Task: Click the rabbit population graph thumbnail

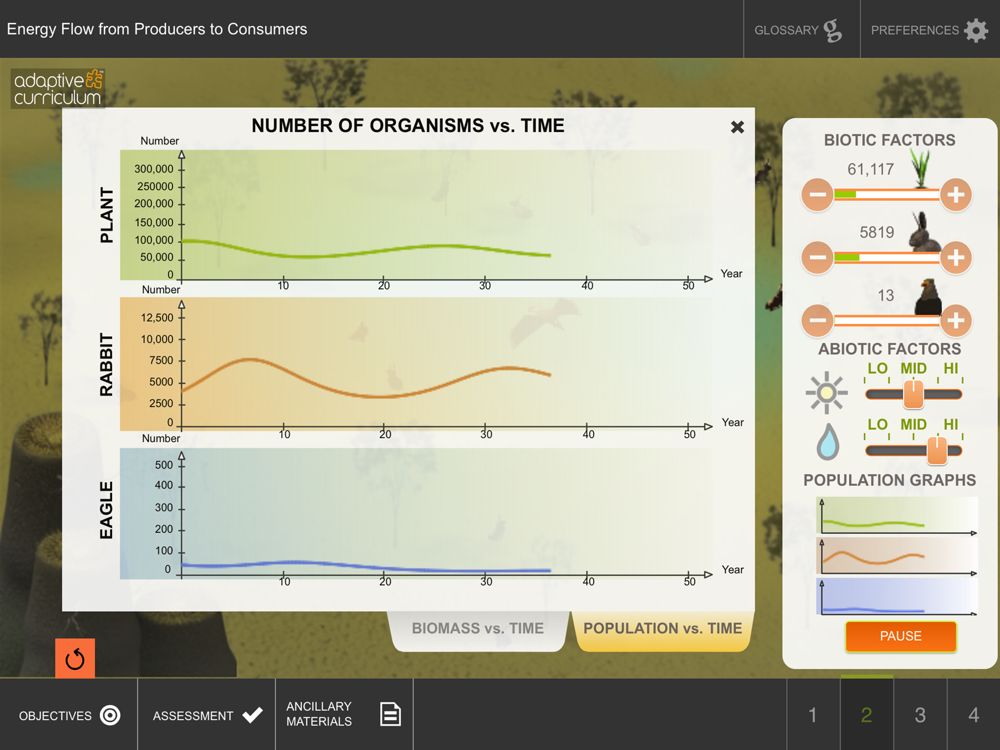Action: pyautogui.click(x=897, y=556)
